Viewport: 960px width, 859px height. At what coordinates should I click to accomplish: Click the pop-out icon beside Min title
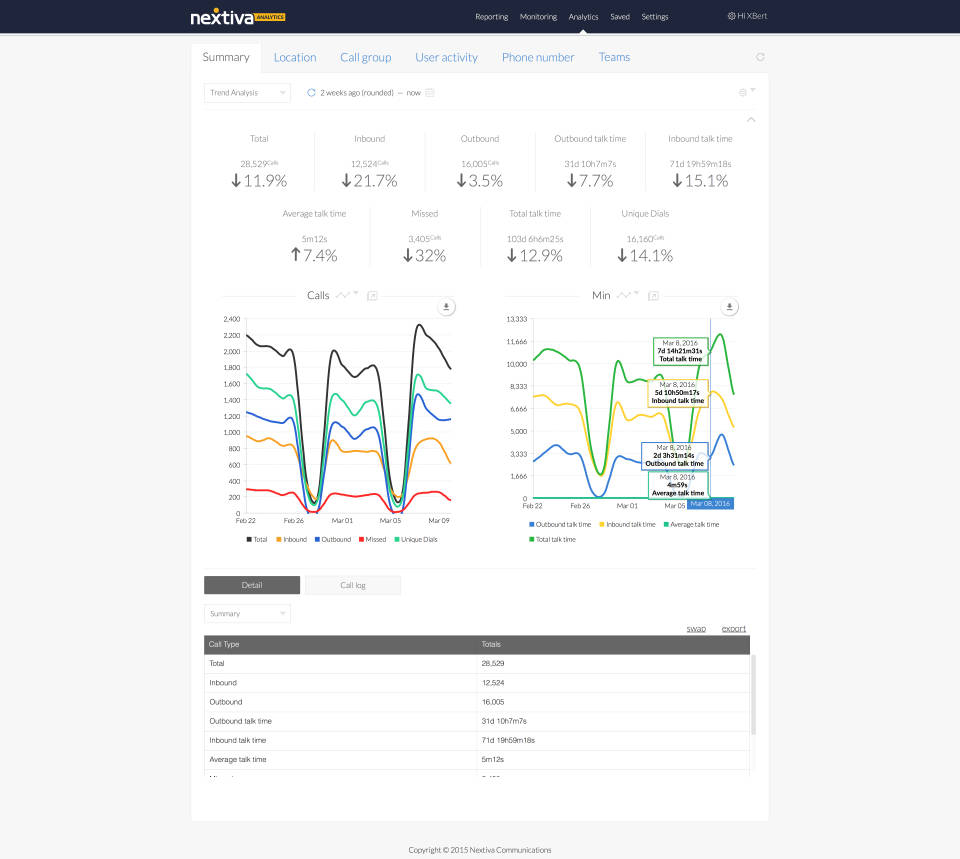[x=653, y=296]
